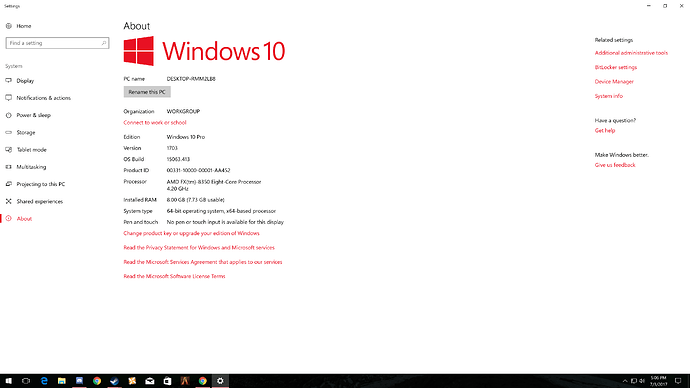This screenshot has height=388, width=690.
Task: Expand the system tray hidden icons arrow
Action: click(624, 381)
